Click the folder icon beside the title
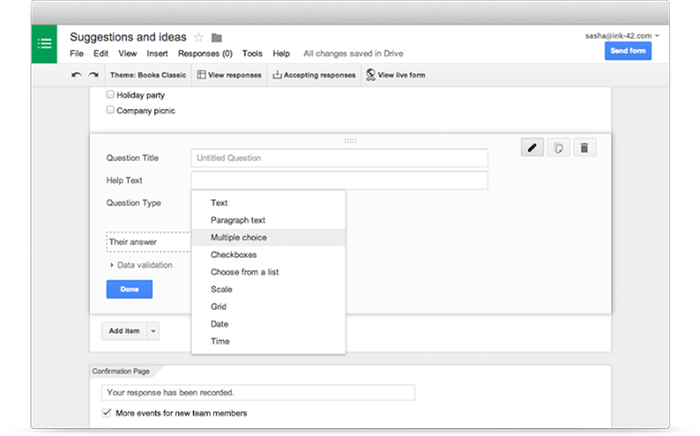Image resolution: width=700 pixels, height=436 pixels. (x=217, y=38)
